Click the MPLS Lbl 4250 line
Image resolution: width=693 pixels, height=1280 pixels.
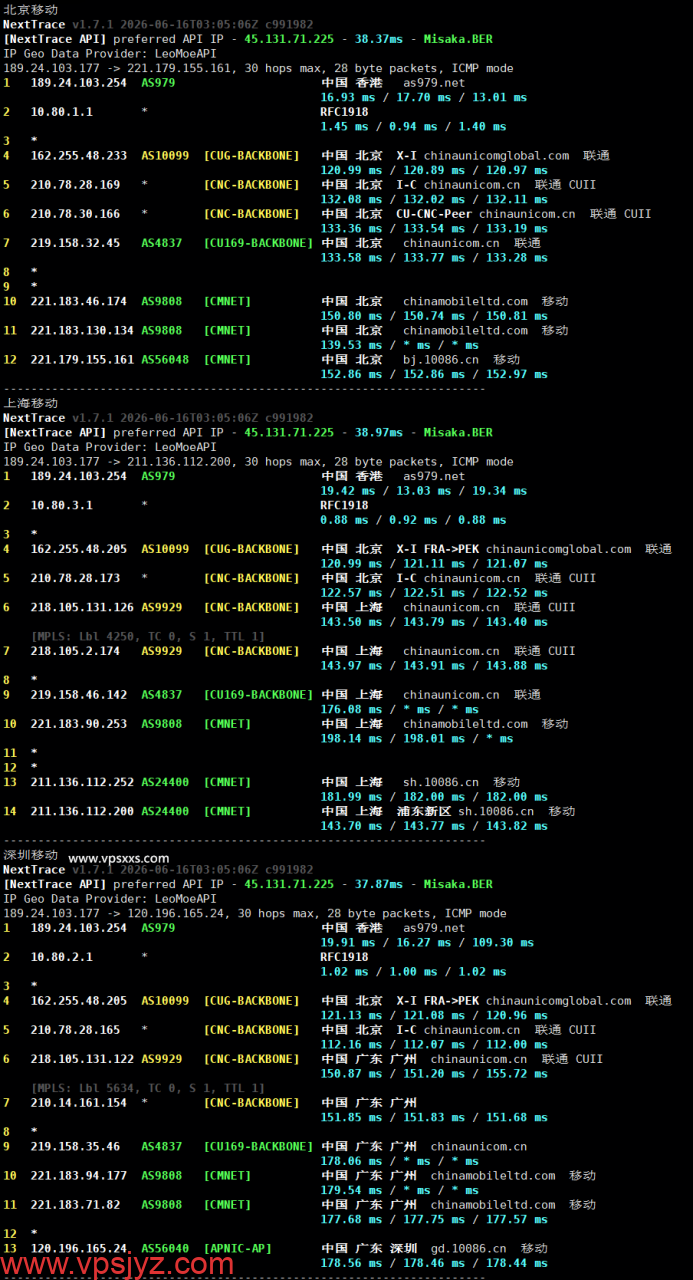148,636
